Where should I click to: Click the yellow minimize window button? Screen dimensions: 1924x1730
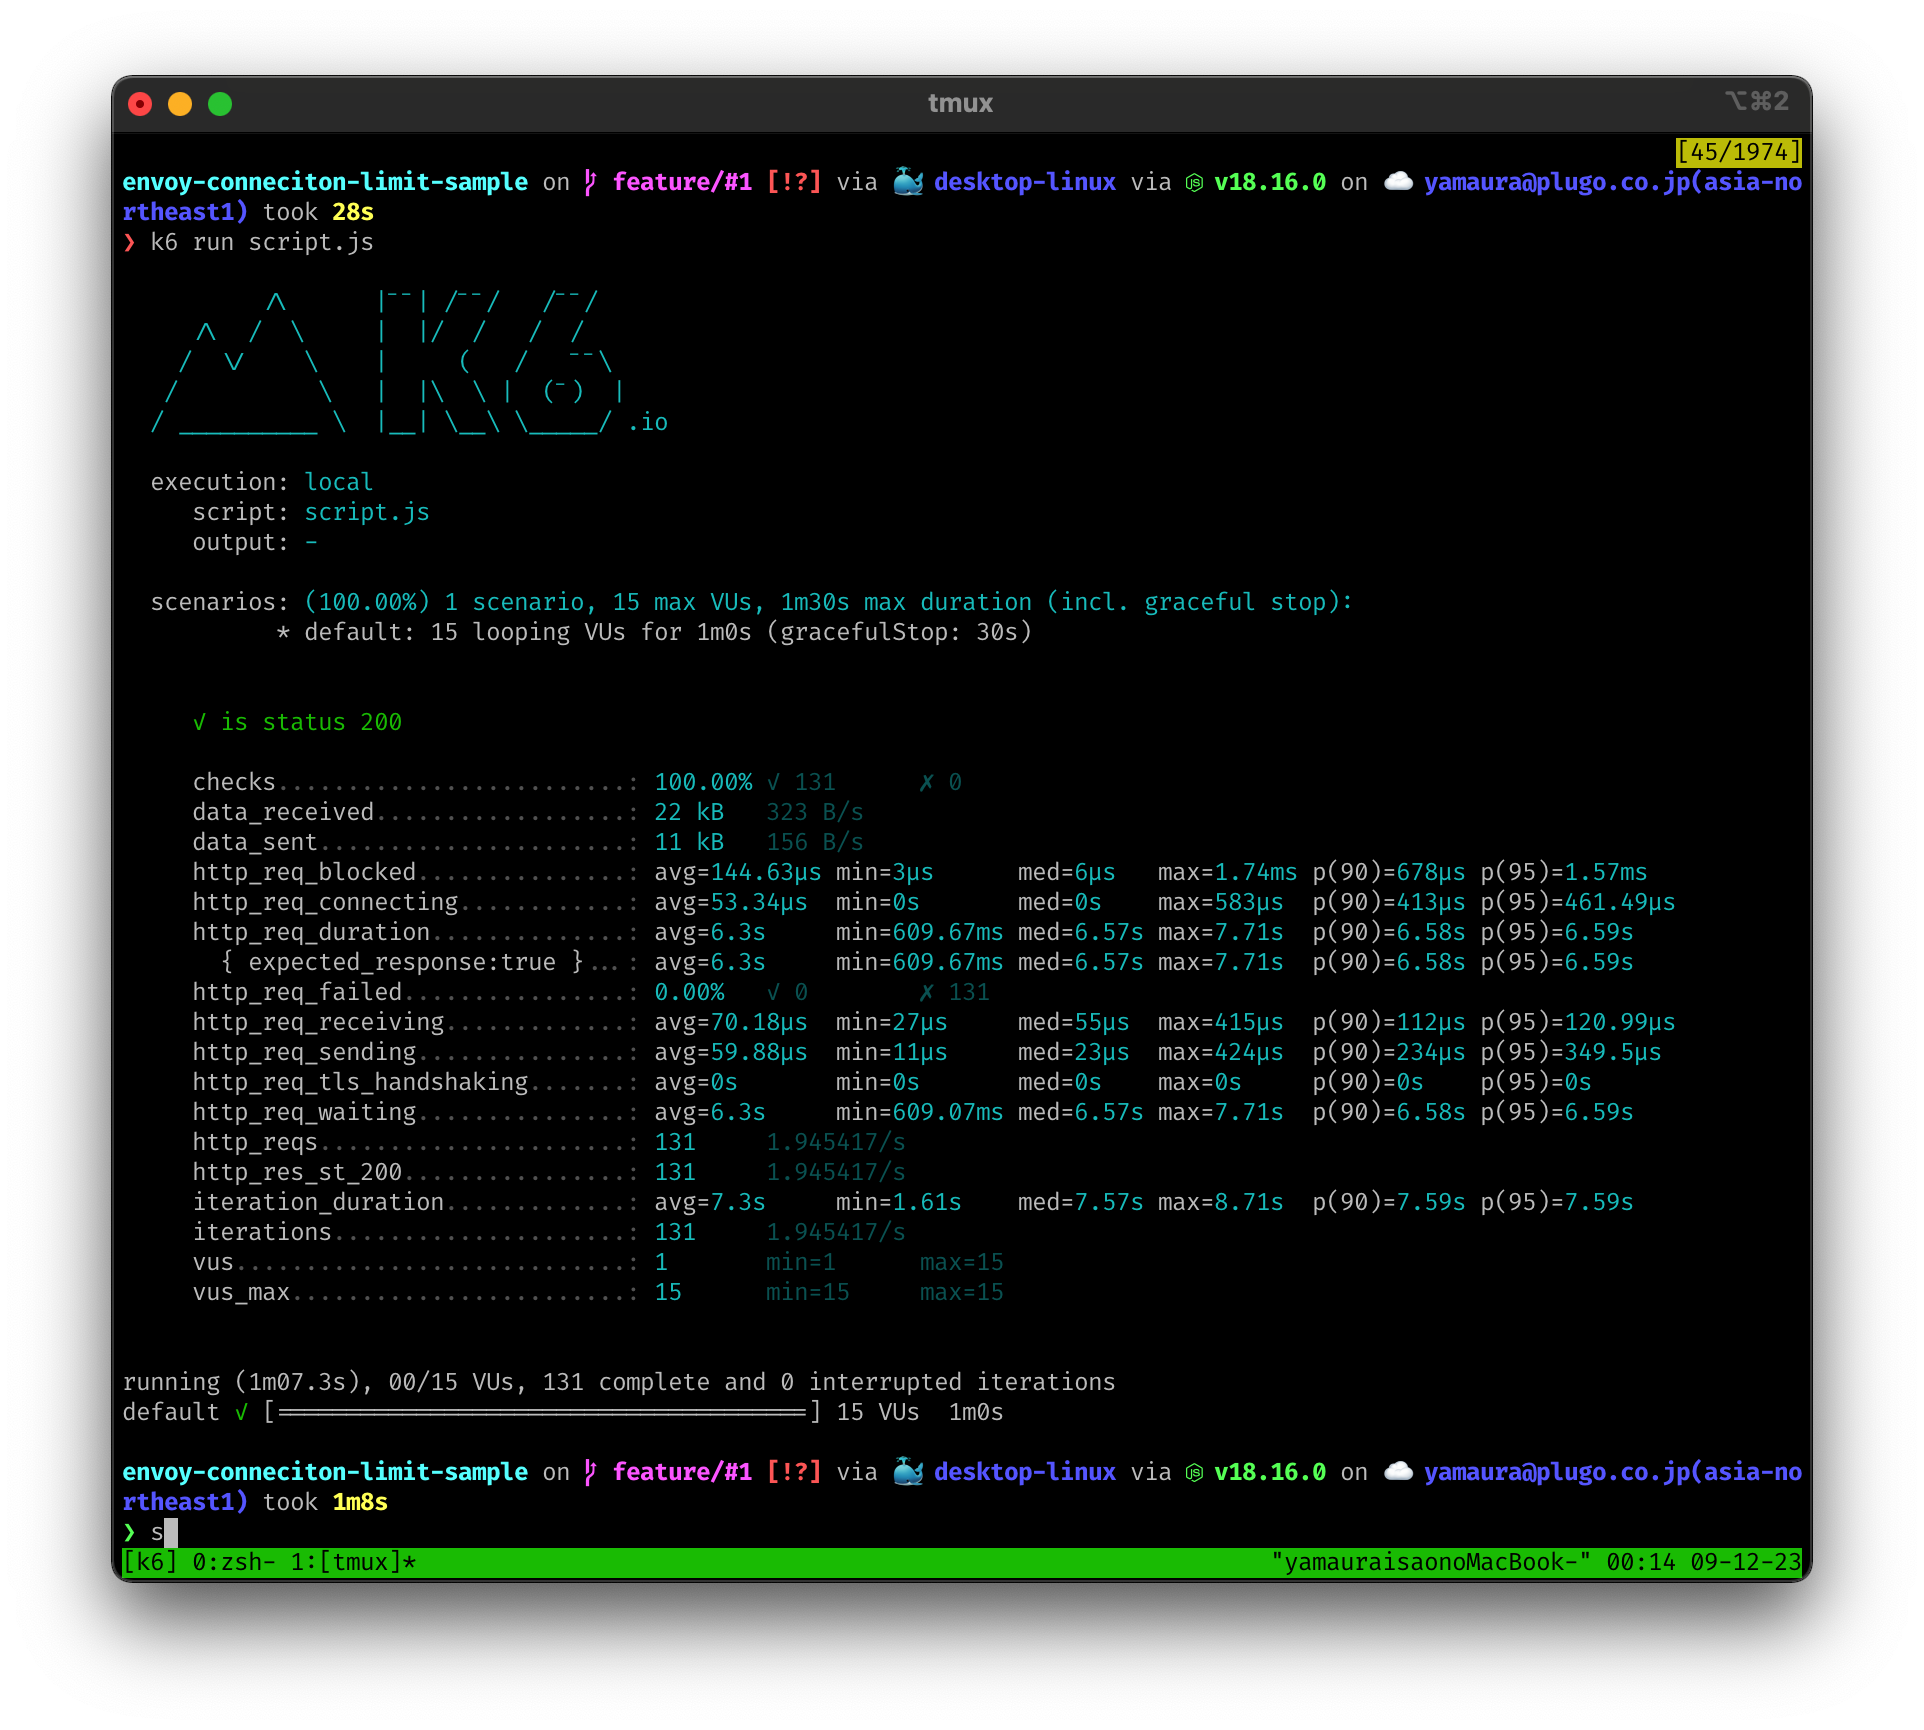tap(180, 104)
